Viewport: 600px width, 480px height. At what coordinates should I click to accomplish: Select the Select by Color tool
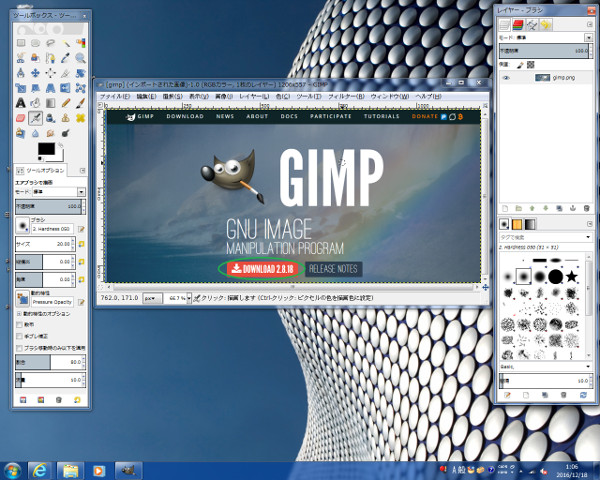click(x=80, y=43)
